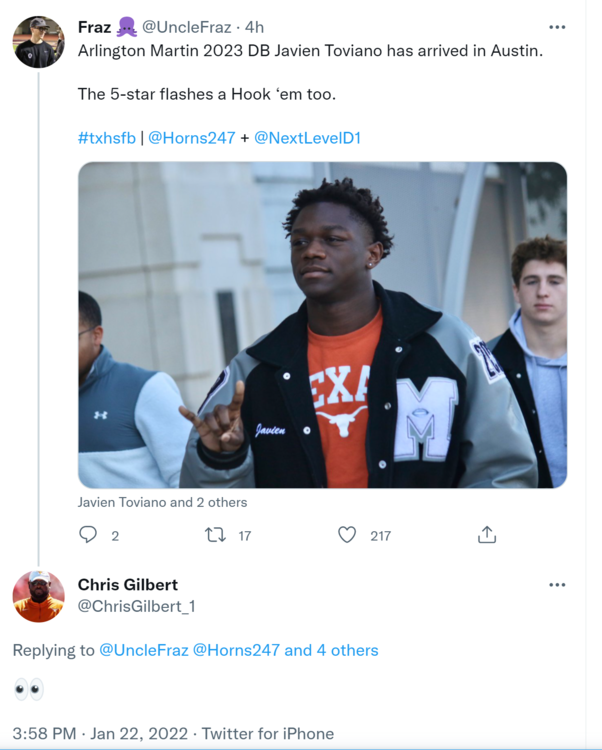The width and height of the screenshot is (602, 750).
Task: Open the @ChrisGilbert_1 handle
Action: [x=136, y=605]
